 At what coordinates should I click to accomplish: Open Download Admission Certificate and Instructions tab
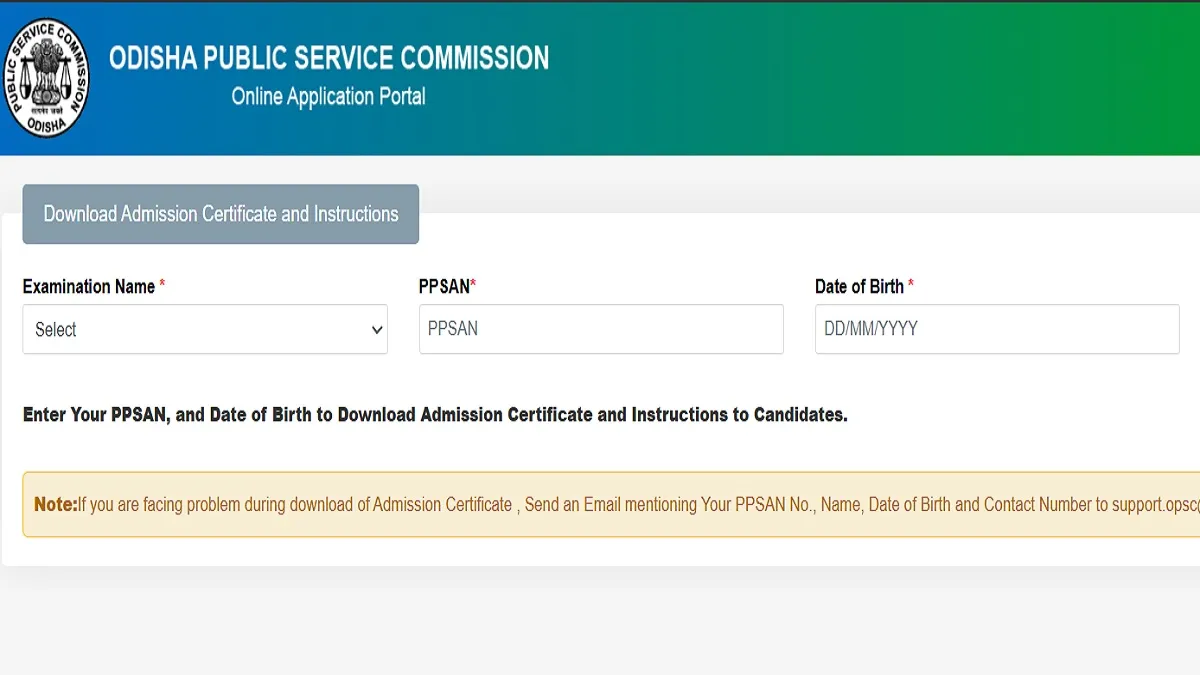pyautogui.click(x=221, y=214)
